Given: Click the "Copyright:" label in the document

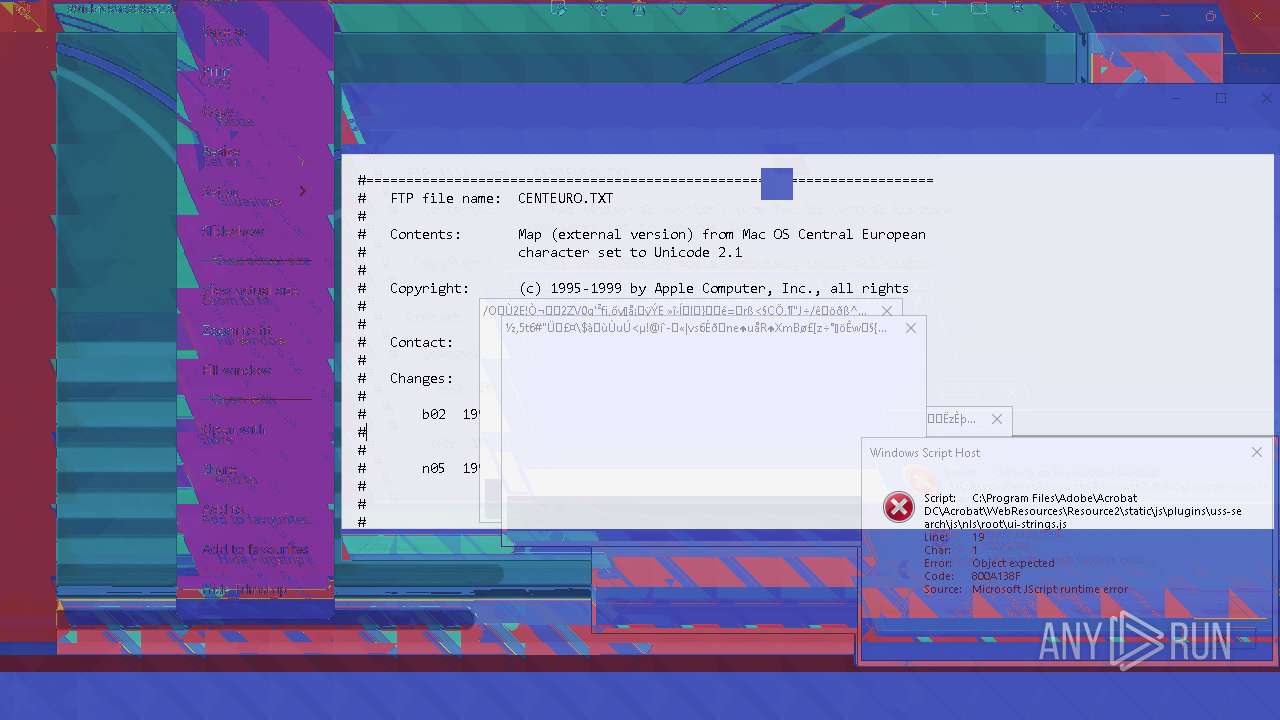Looking at the screenshot, I should tap(429, 288).
